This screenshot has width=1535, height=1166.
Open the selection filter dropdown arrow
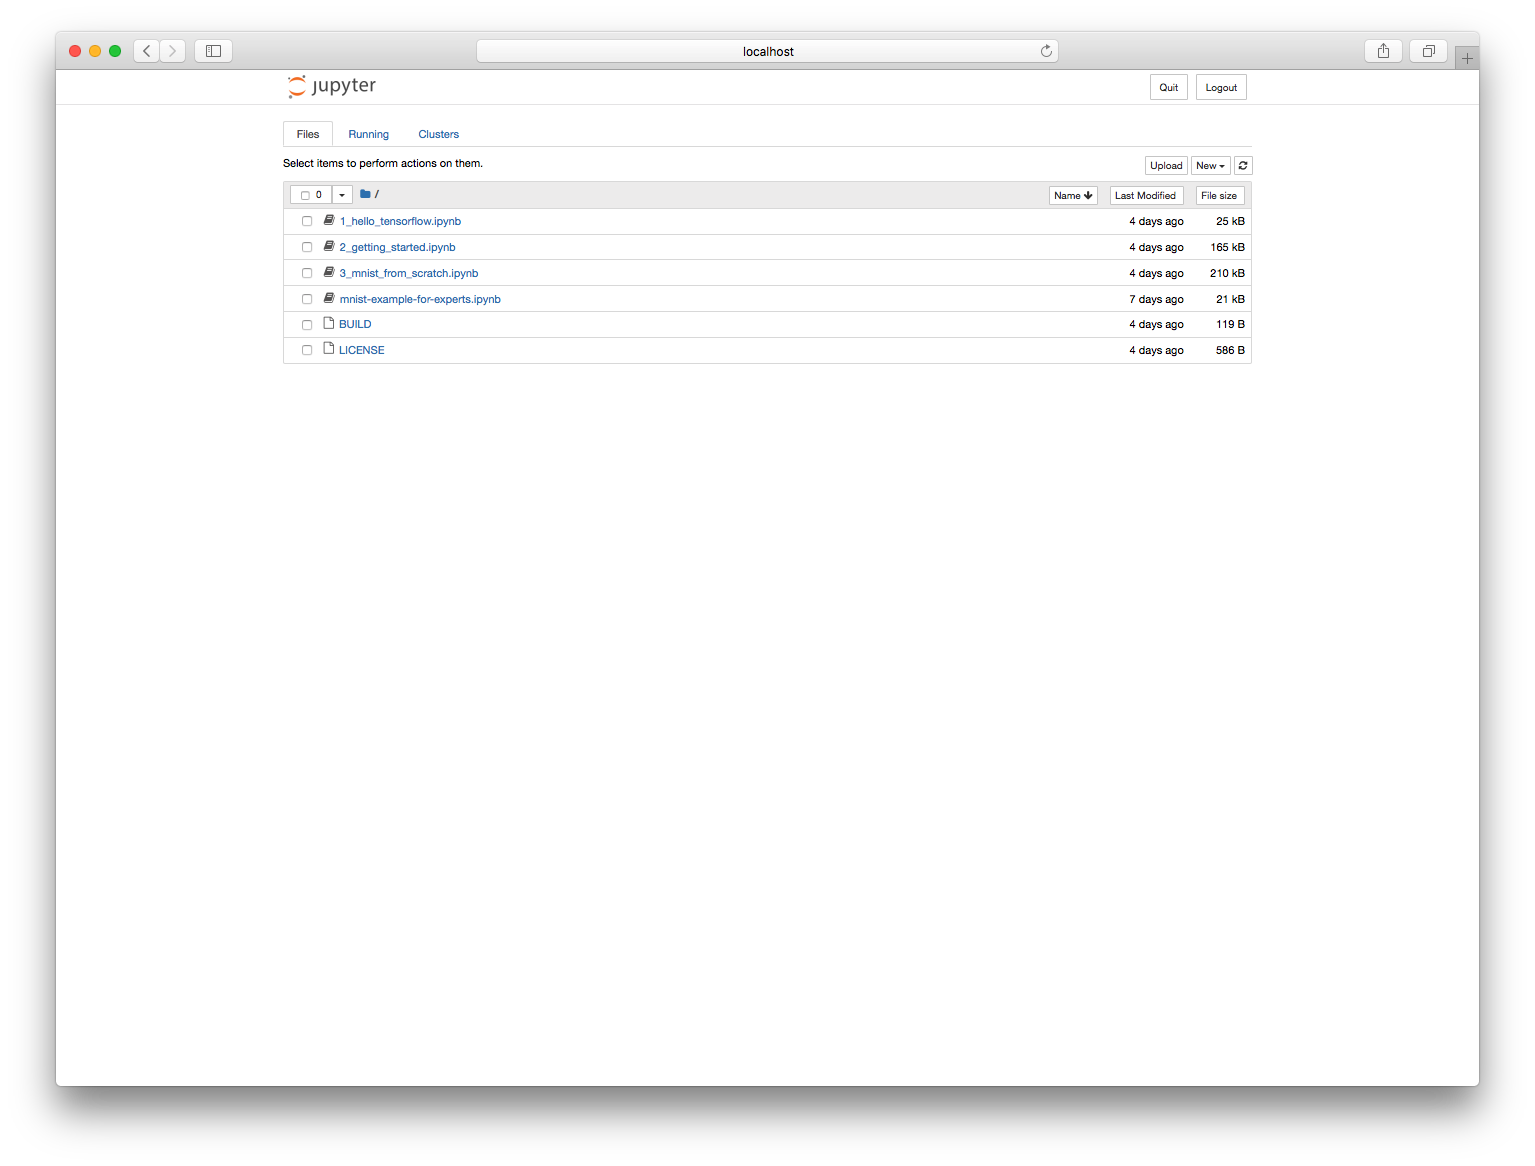click(342, 194)
